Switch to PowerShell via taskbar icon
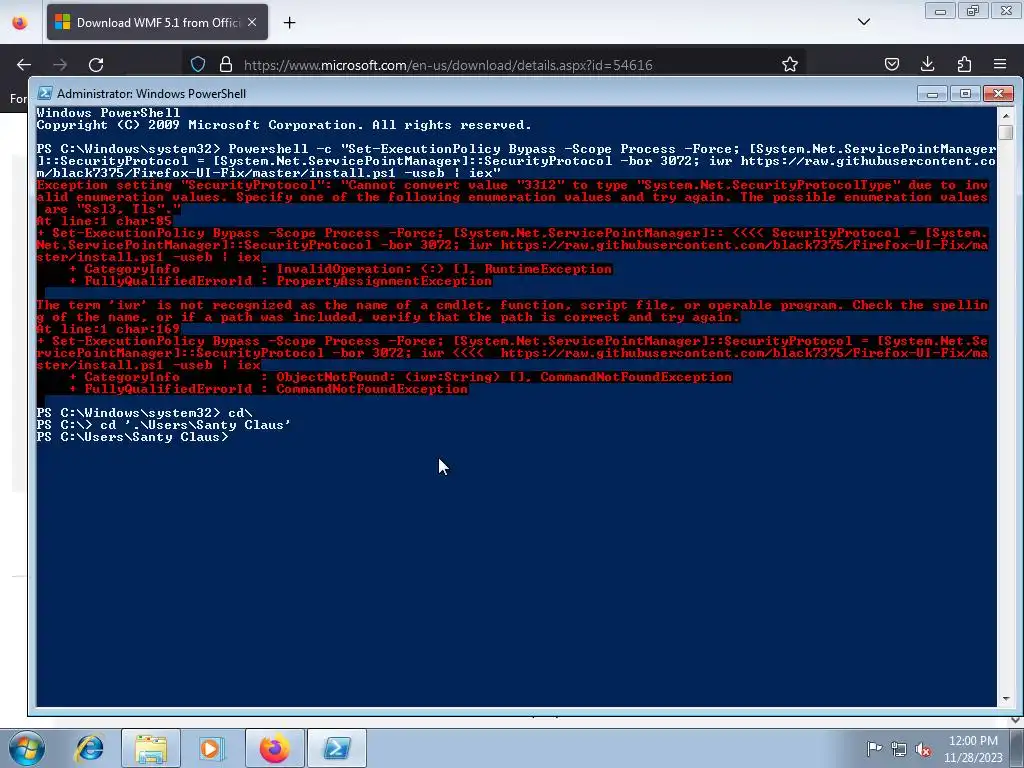The width and height of the screenshot is (1024, 768). click(336, 748)
